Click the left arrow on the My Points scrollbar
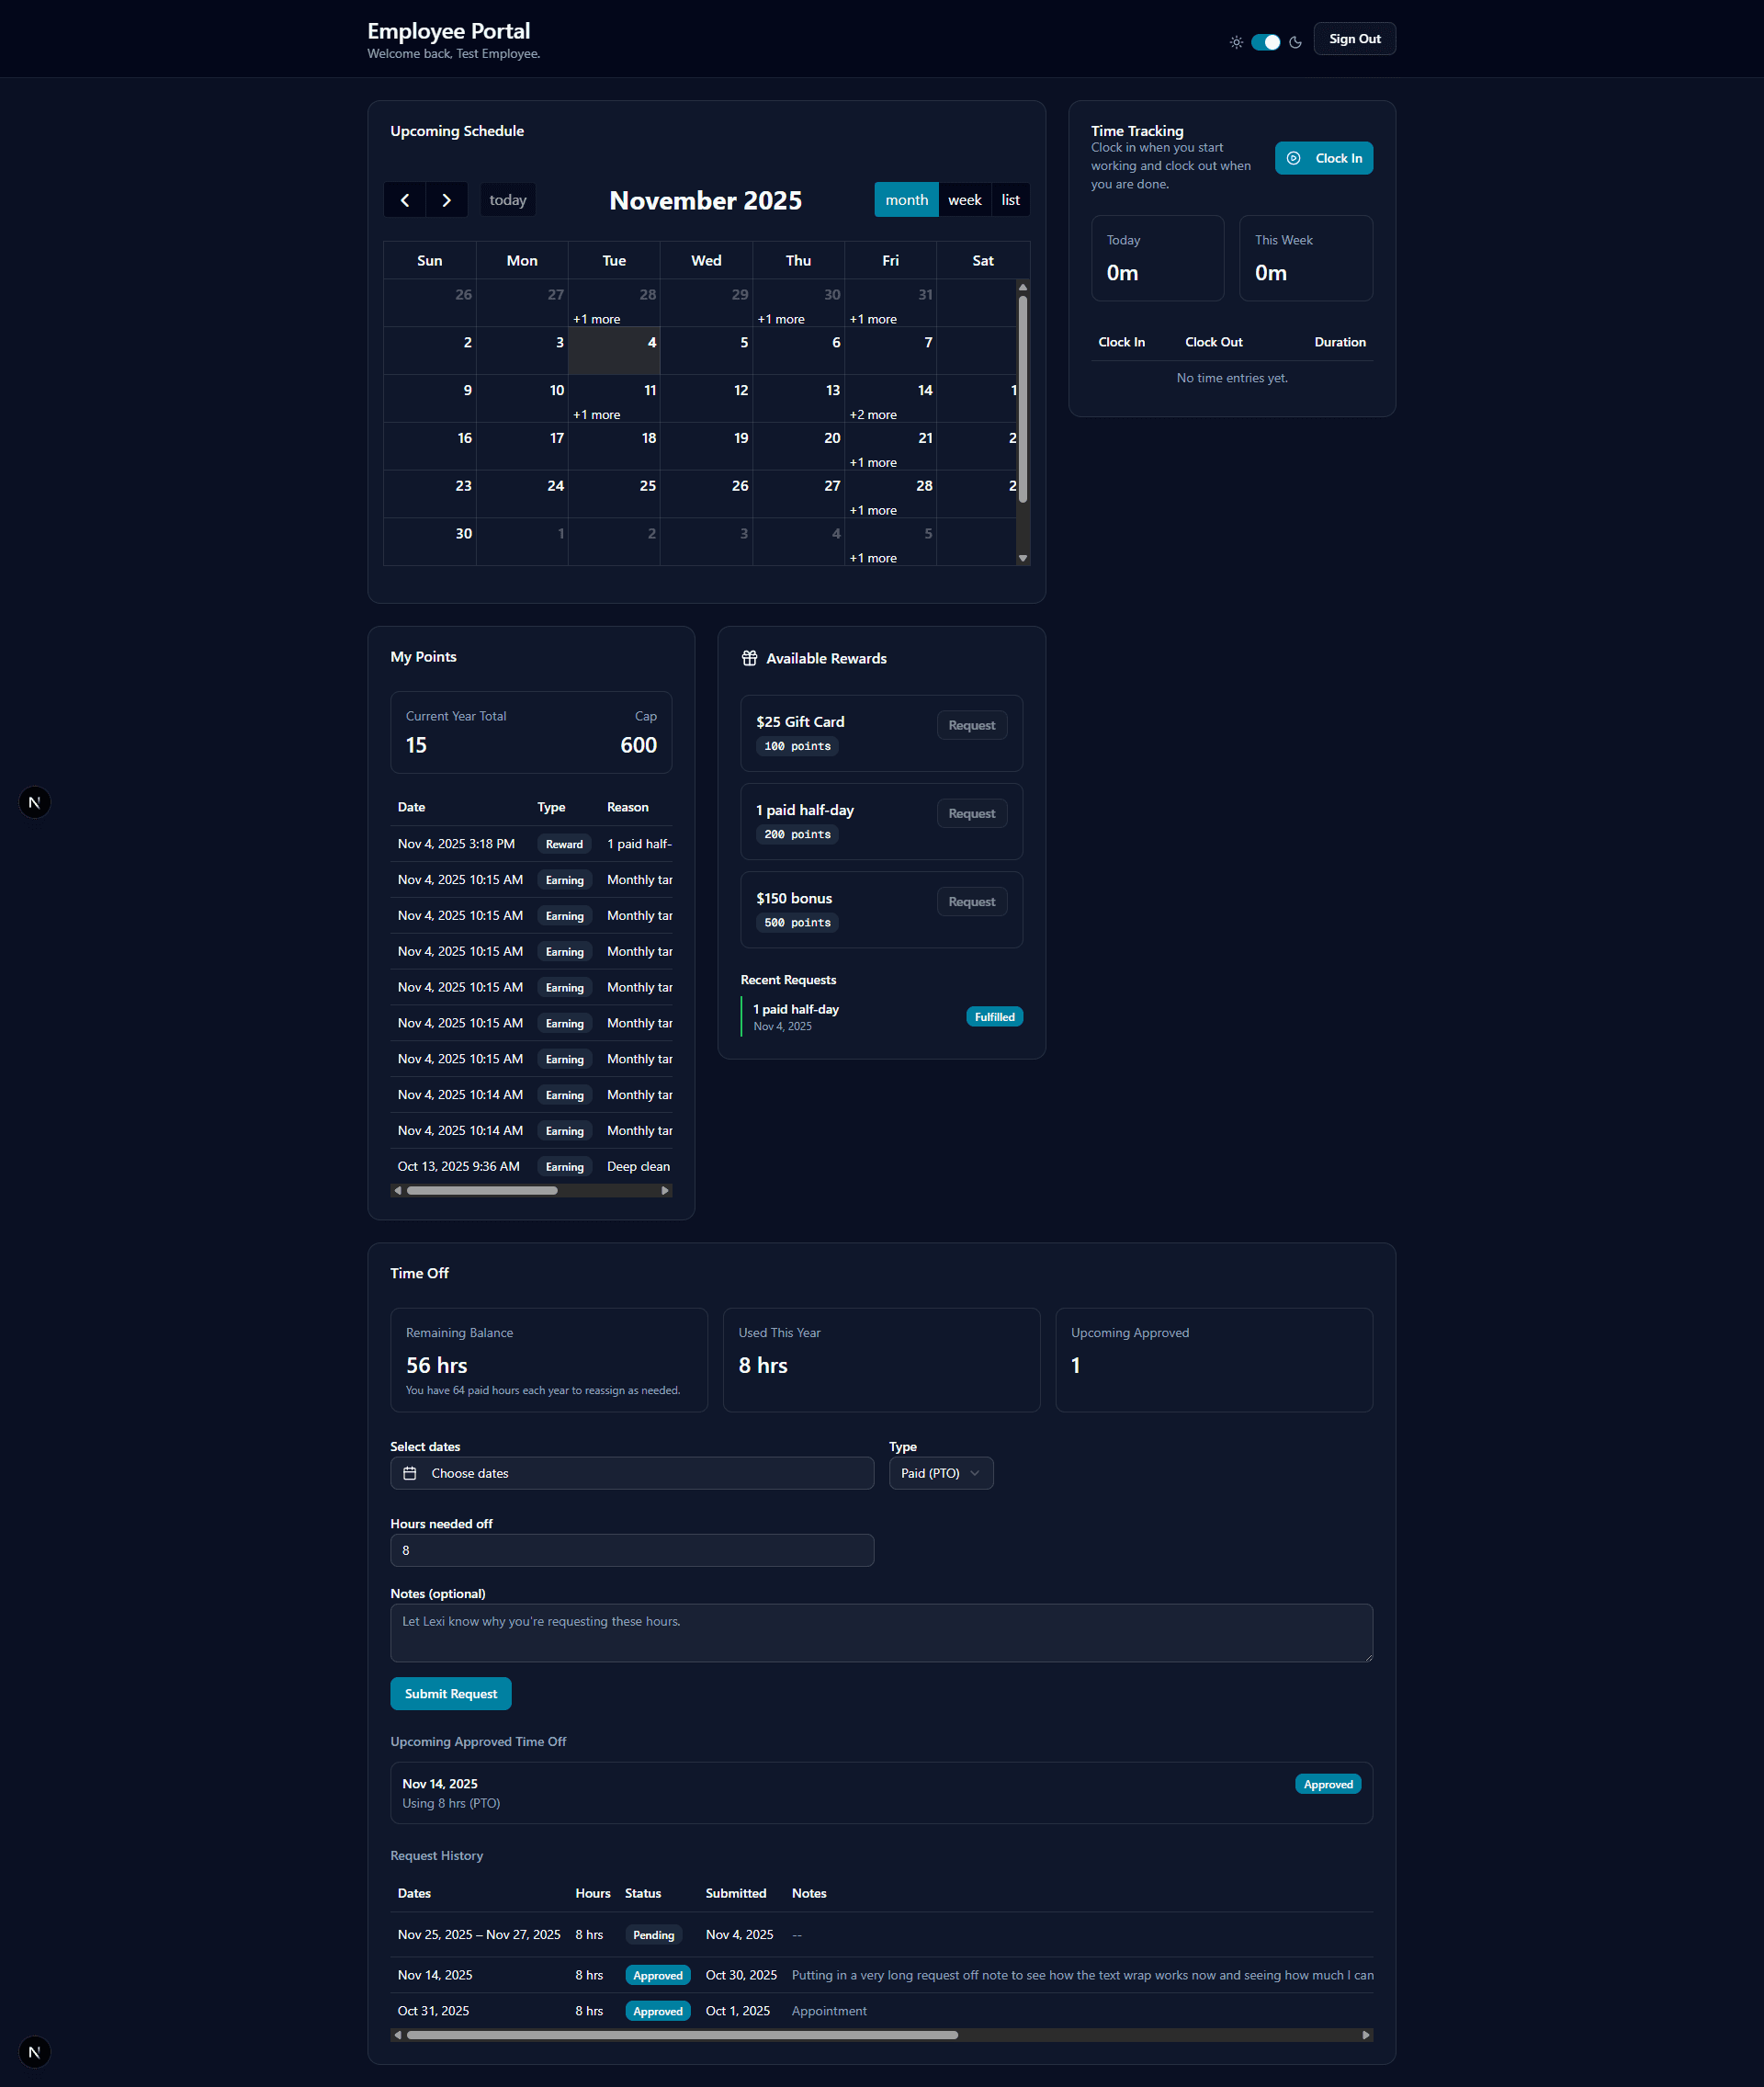 coord(397,1190)
